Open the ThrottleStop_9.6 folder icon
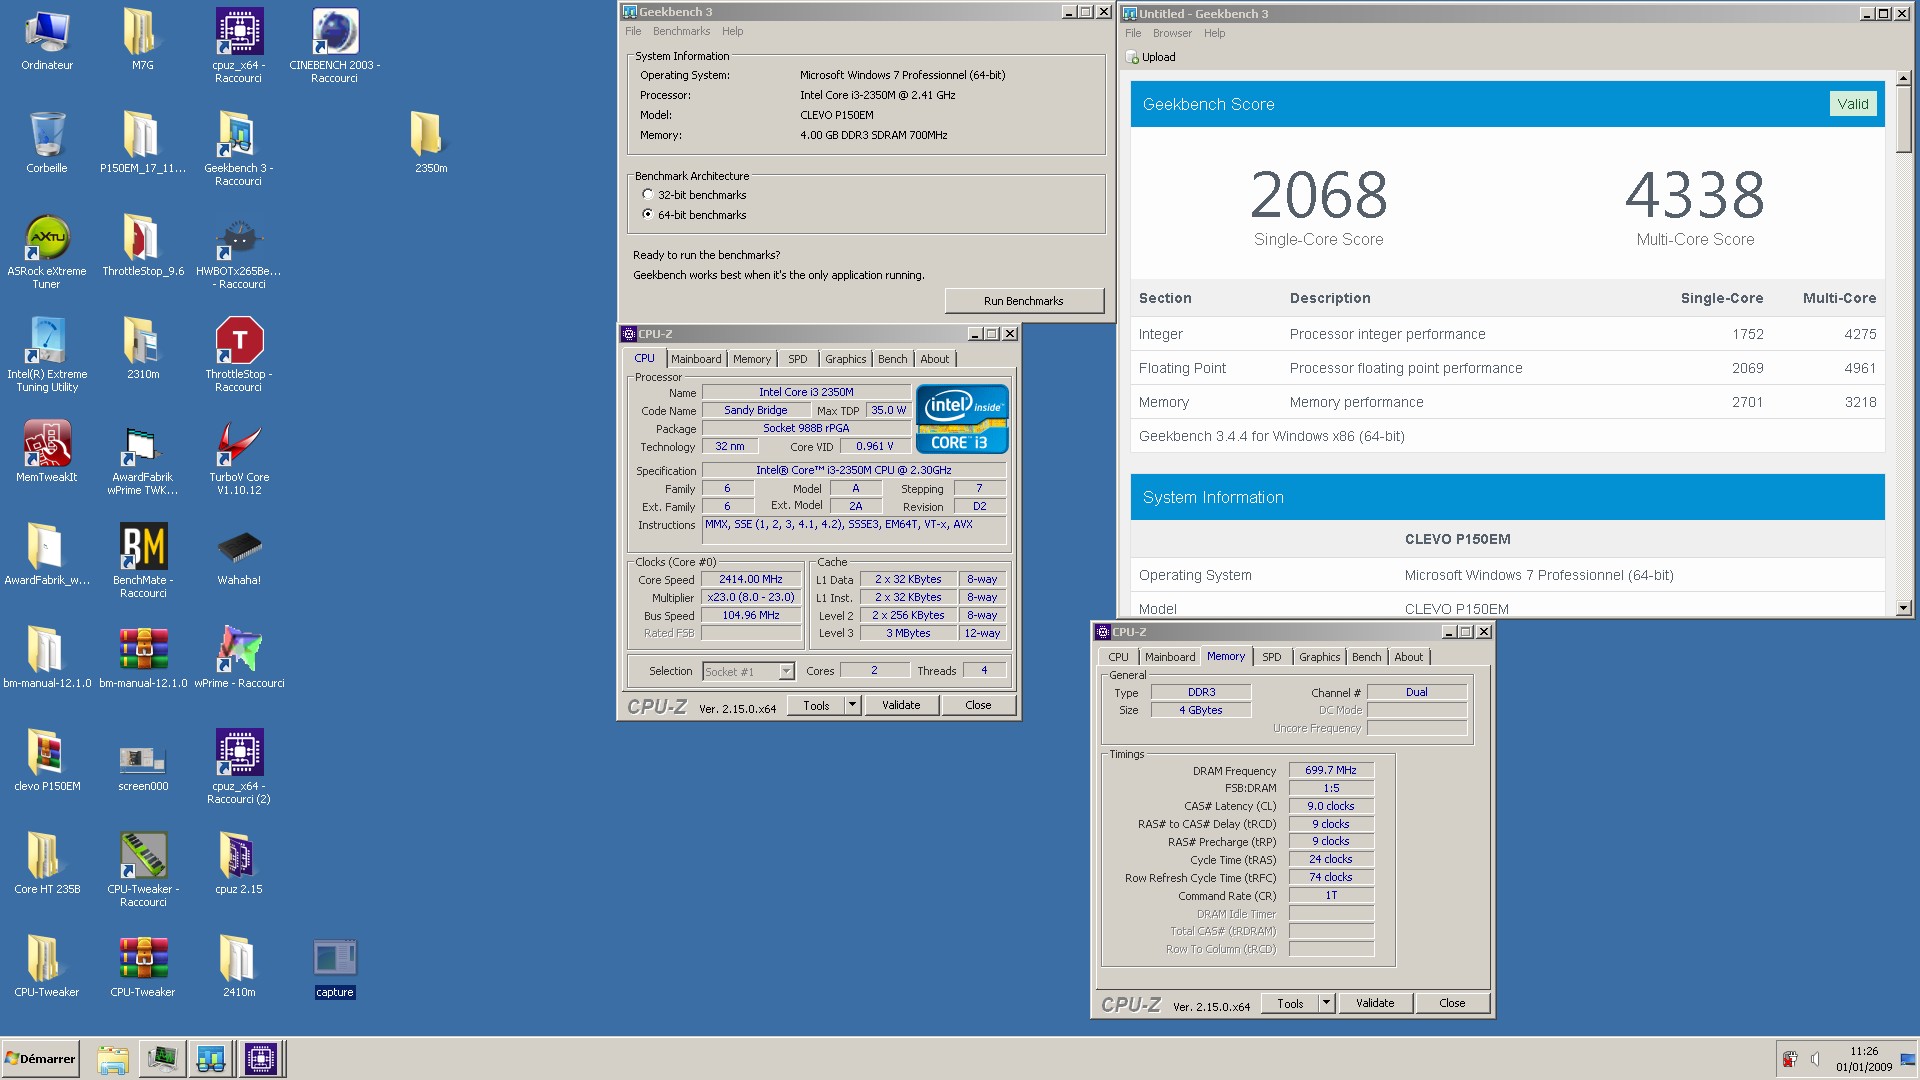1920x1080 pixels. 143,238
